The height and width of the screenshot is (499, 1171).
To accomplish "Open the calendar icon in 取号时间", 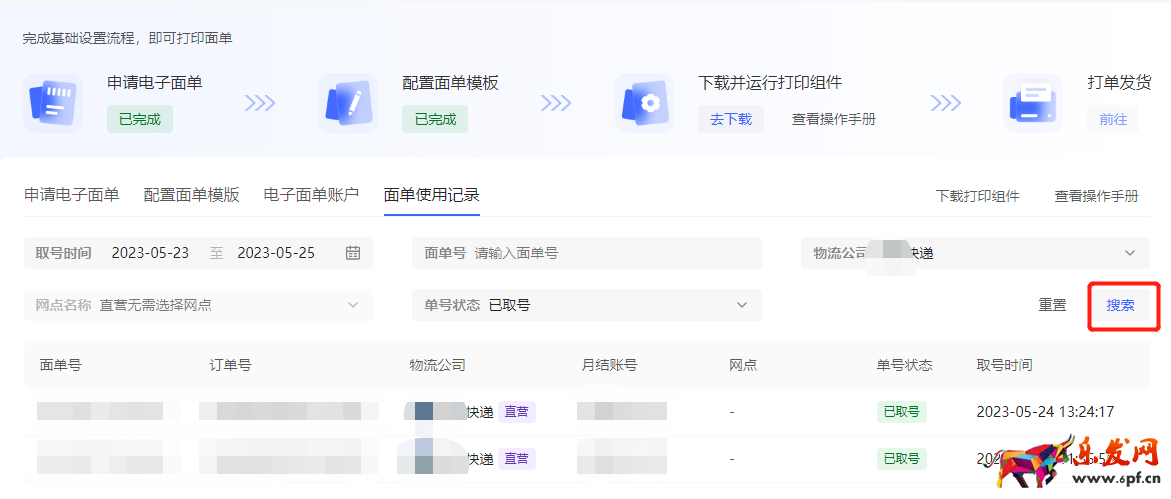I will [x=353, y=253].
